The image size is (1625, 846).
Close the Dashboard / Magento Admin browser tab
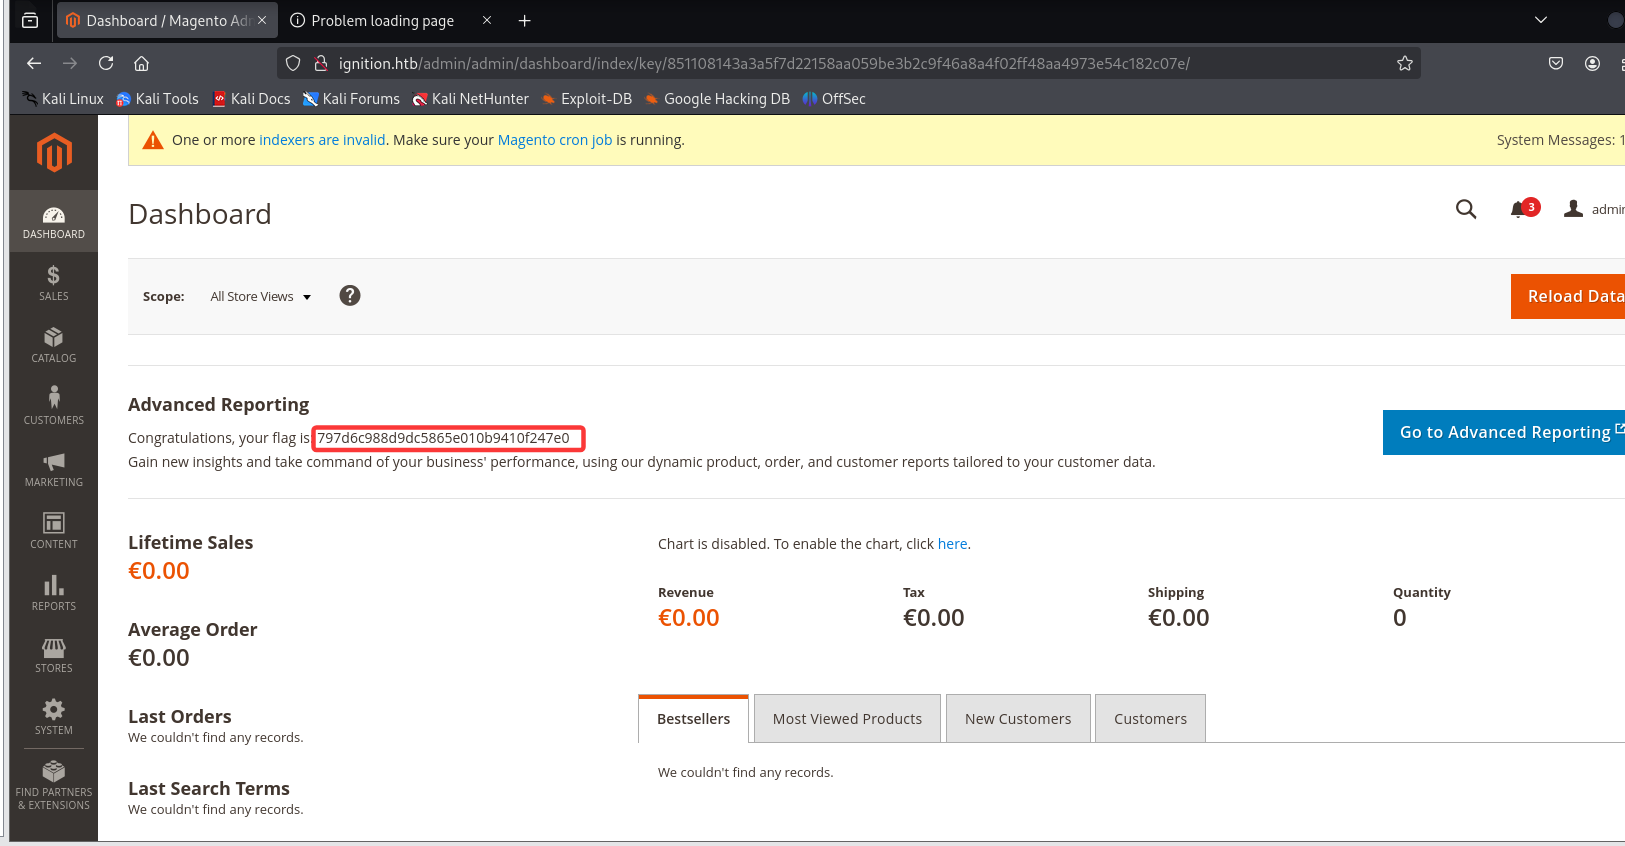click(262, 20)
